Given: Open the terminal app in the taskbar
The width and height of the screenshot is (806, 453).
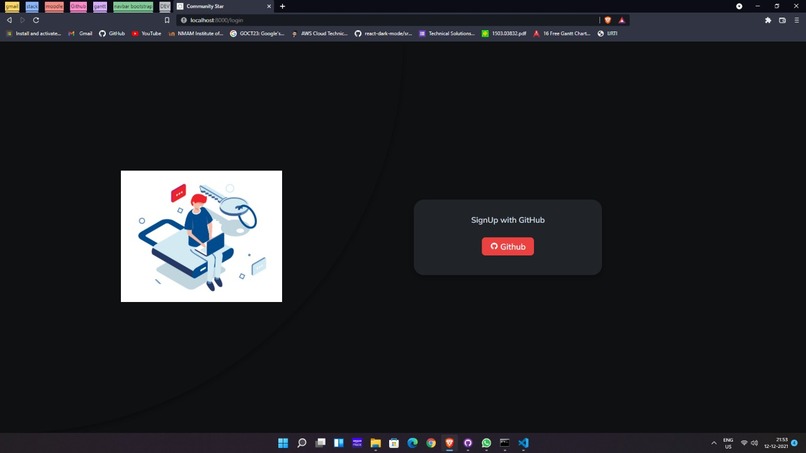Looking at the screenshot, I should click(505, 443).
